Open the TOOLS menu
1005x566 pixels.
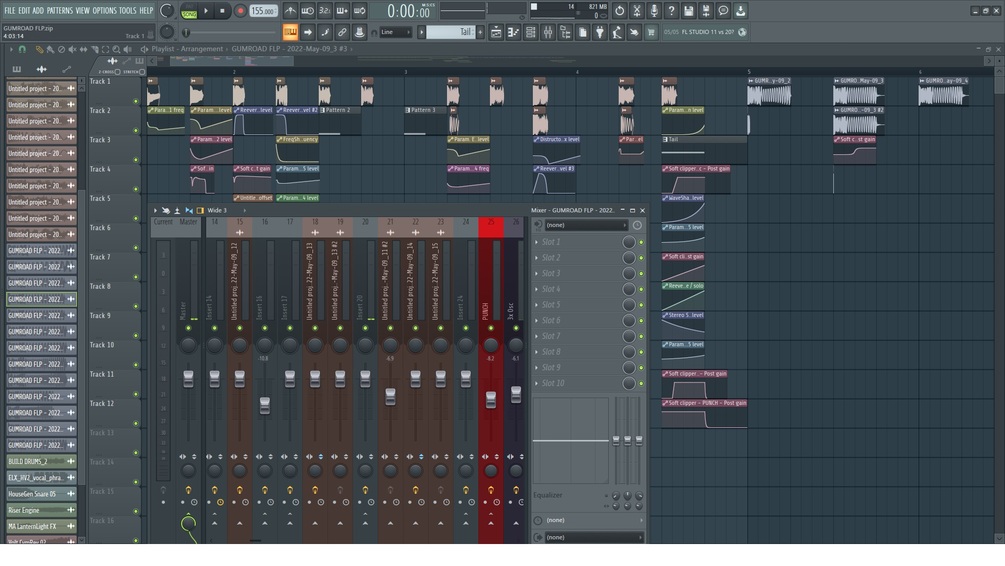tap(128, 10)
